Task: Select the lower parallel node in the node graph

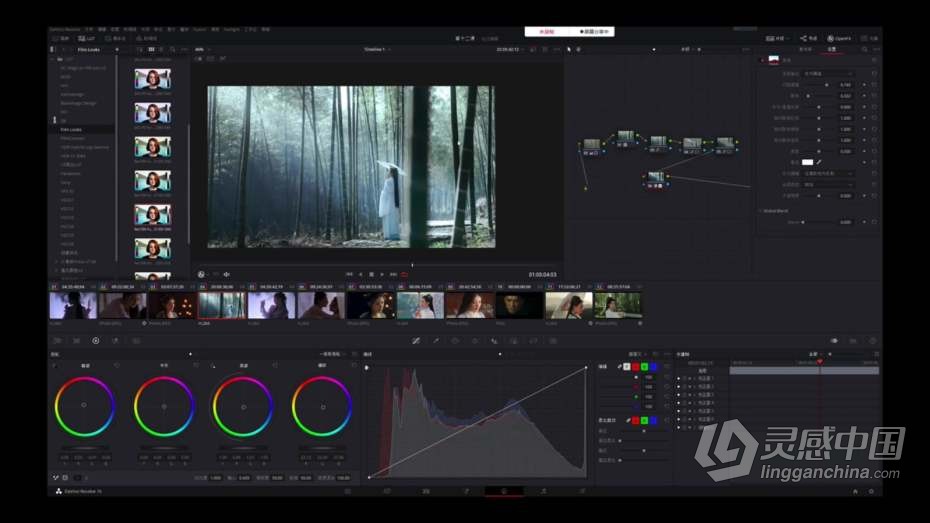Action: point(655,179)
